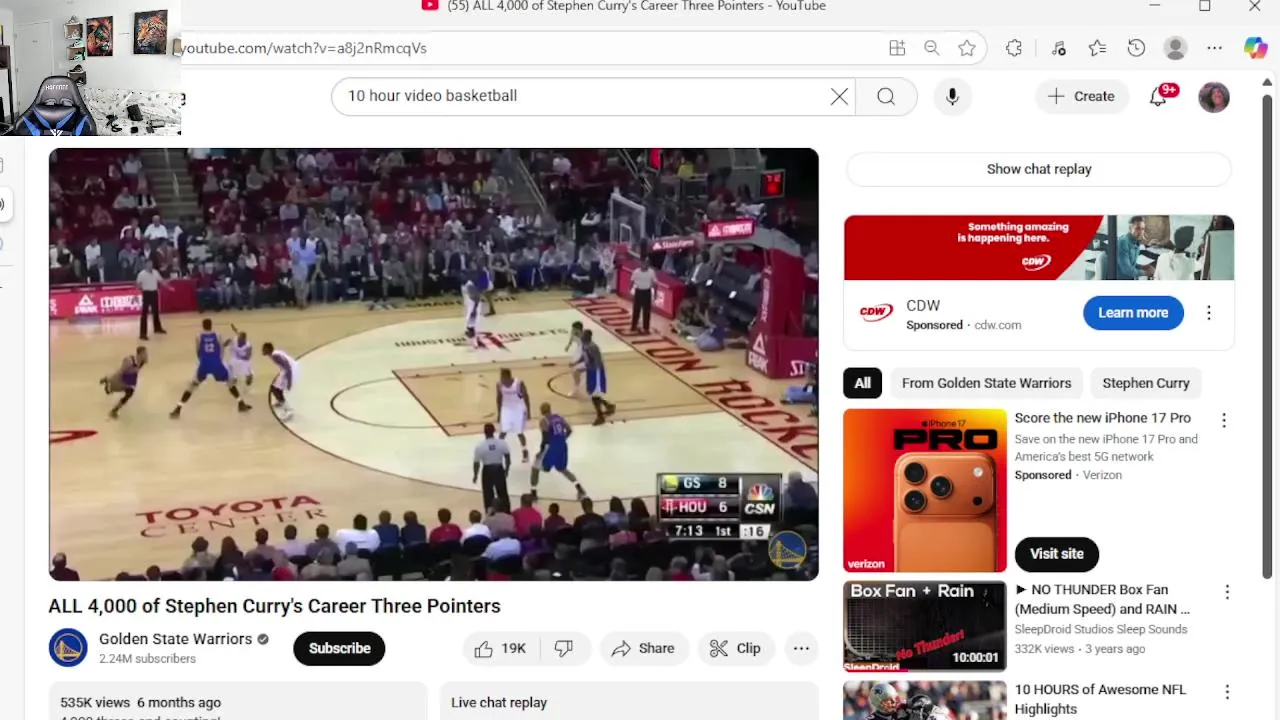Viewport: 1280px width, 720px height.
Task: Click video title ALL 4,000 of Stephen Curry's
Action: [274, 606]
